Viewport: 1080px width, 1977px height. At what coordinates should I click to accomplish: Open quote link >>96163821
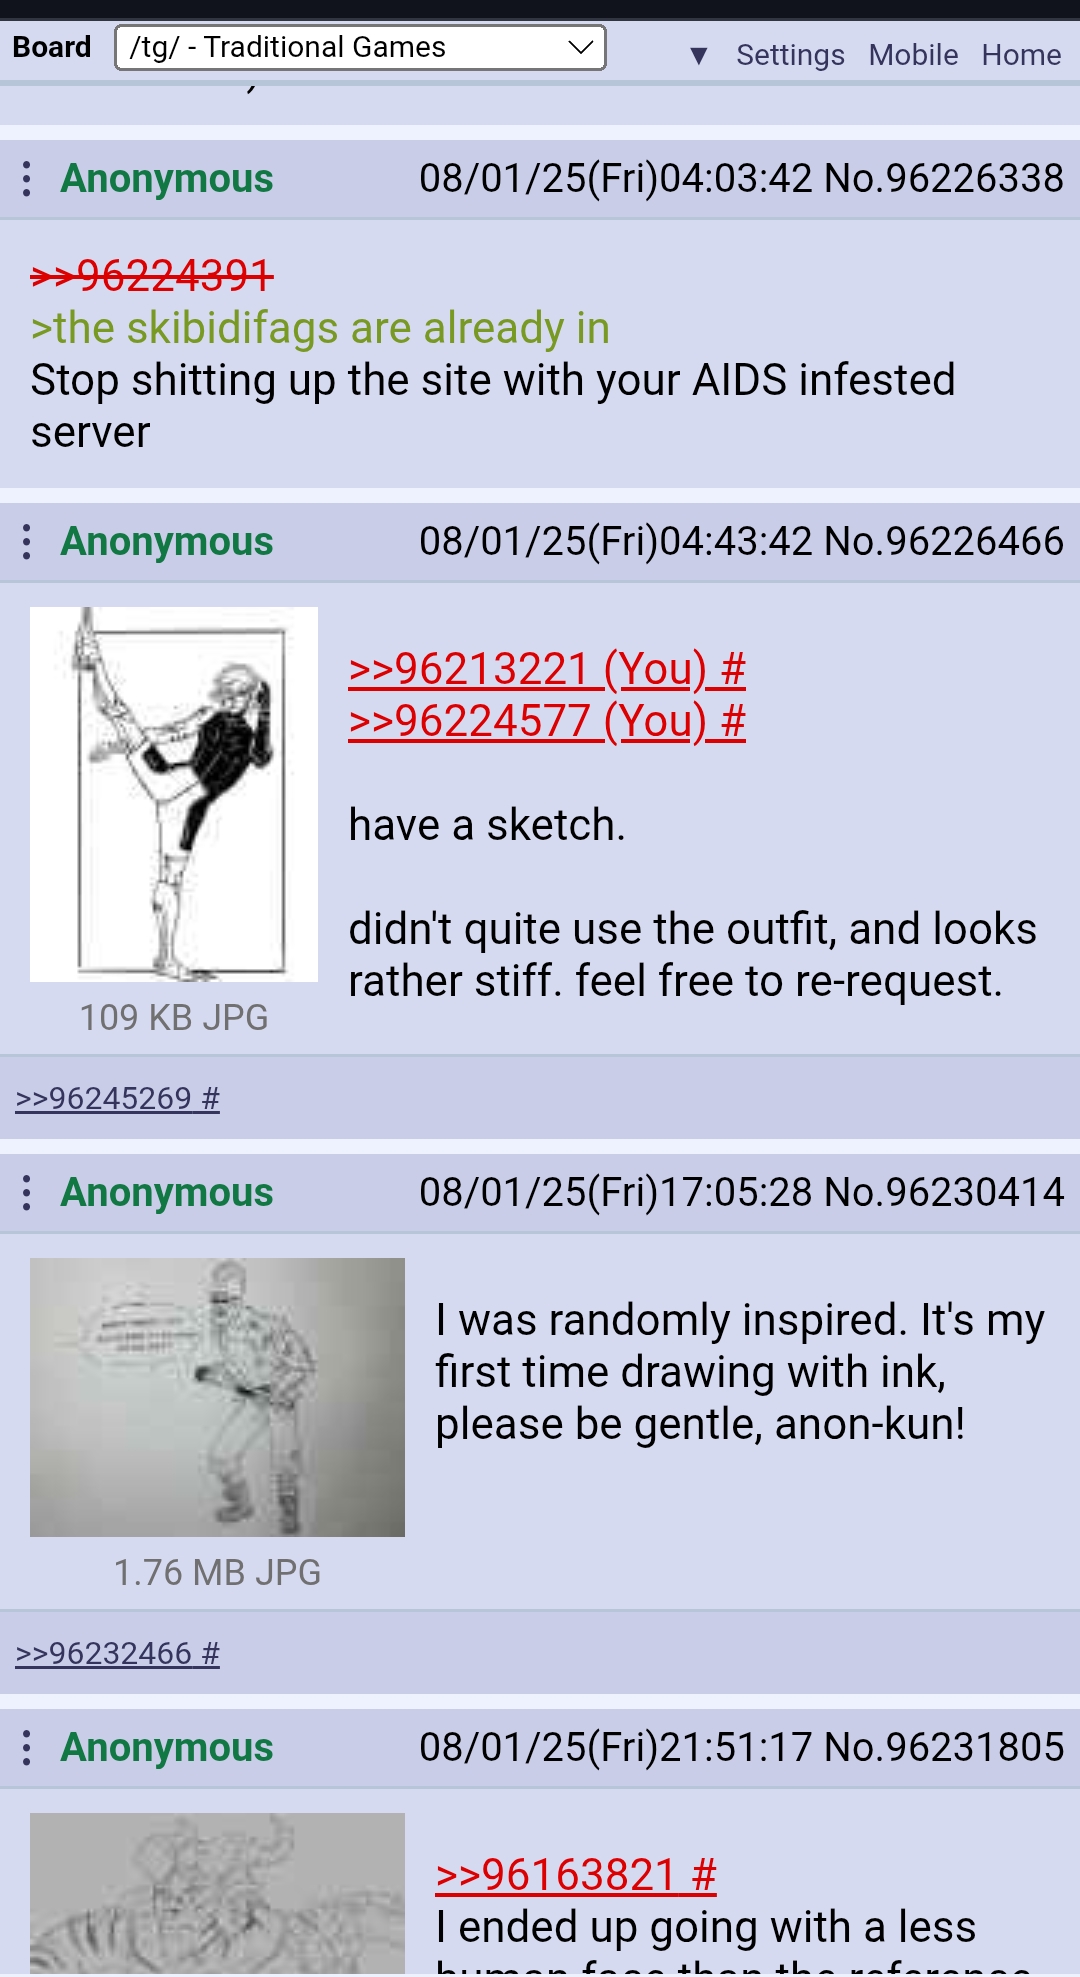pos(576,1875)
